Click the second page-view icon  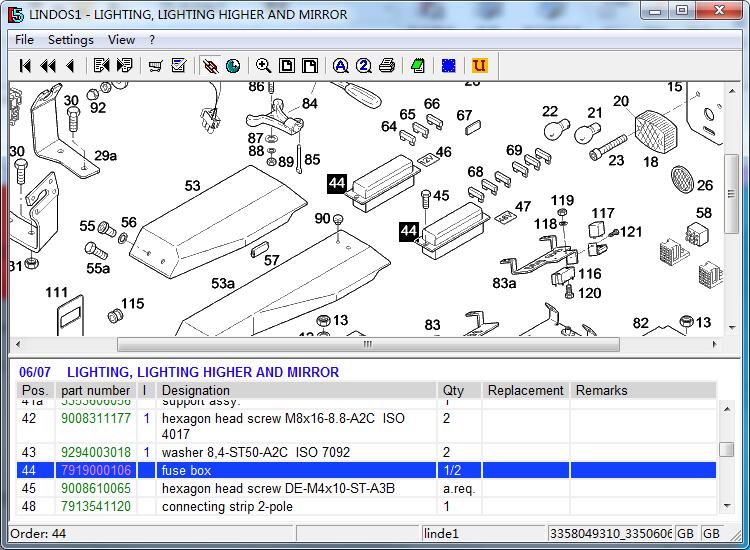[x=310, y=66]
